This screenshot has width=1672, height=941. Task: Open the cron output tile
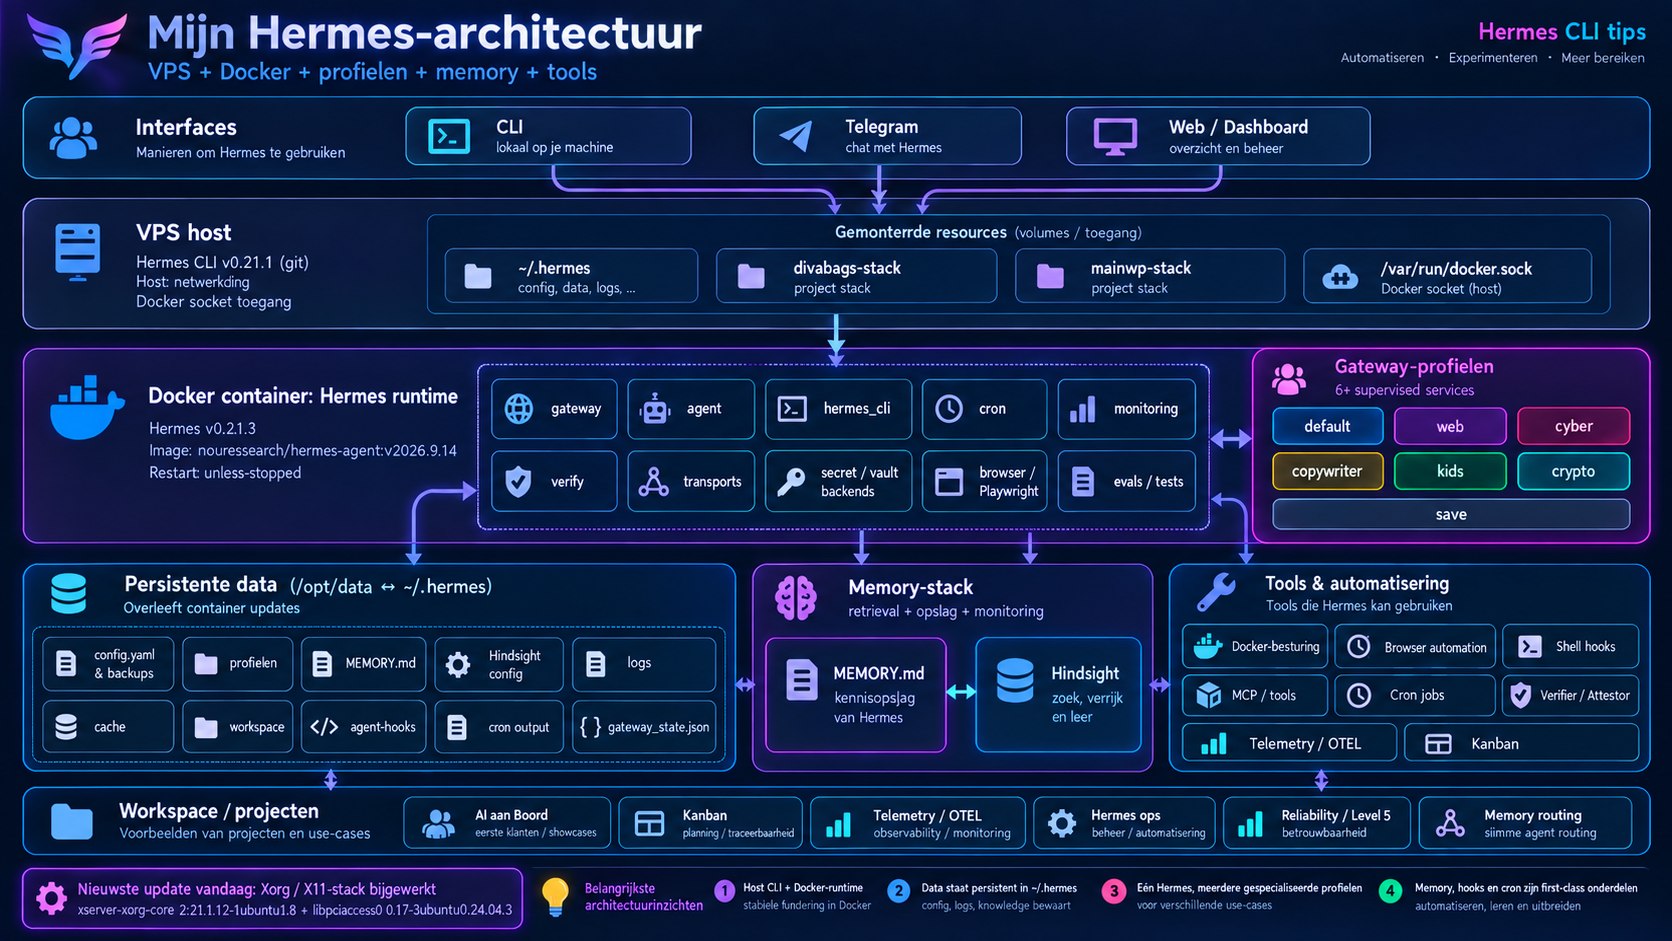pos(499,727)
